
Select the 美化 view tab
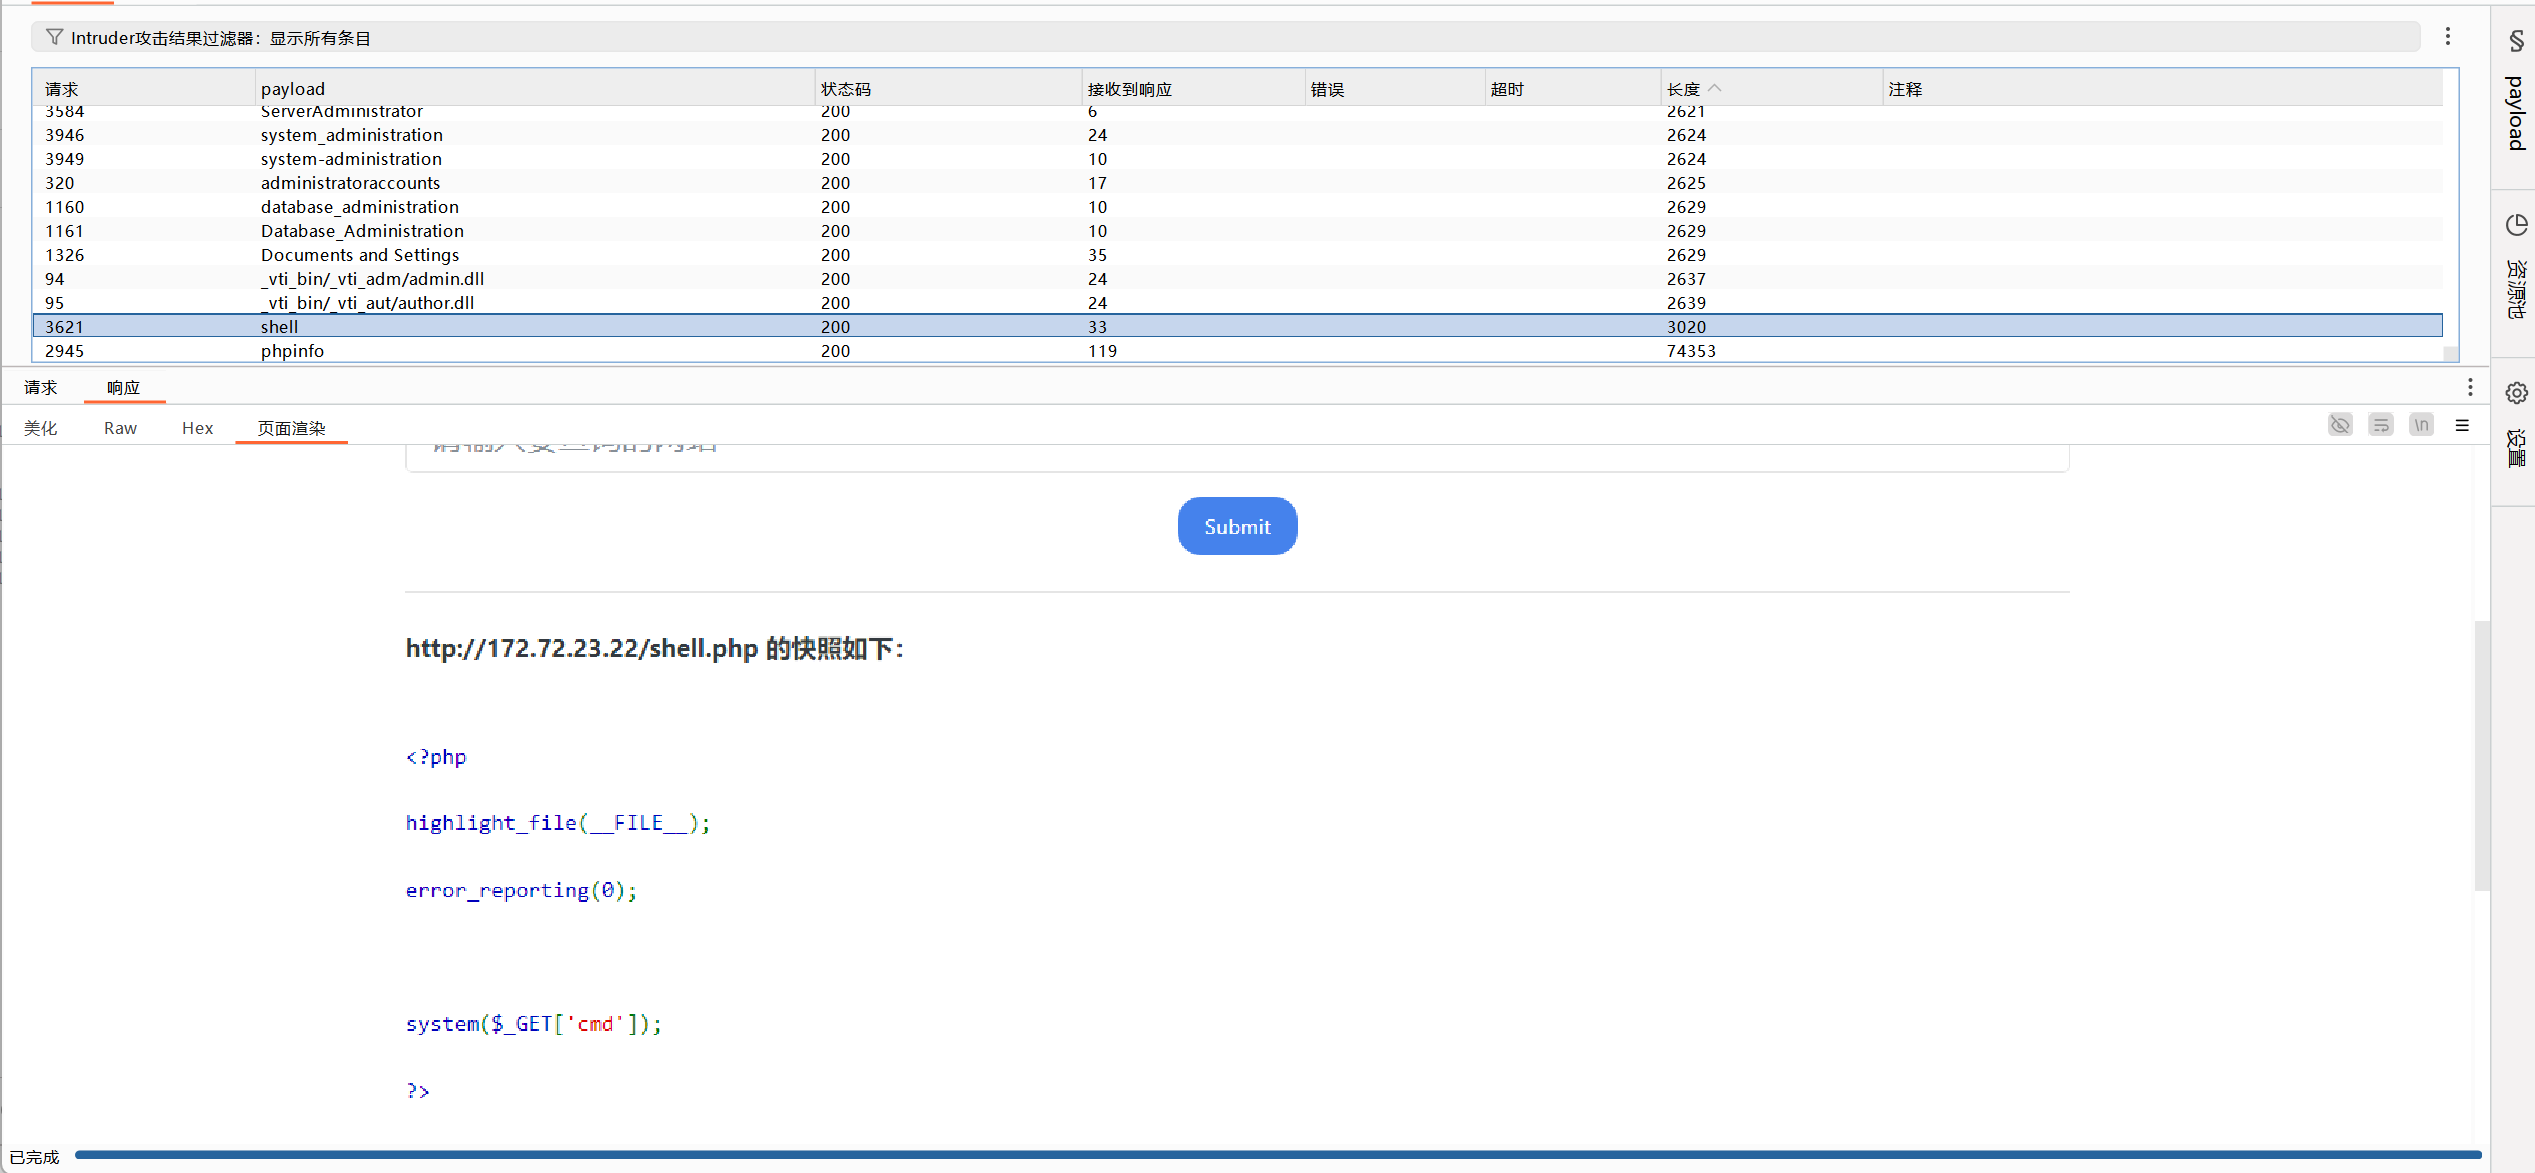(41, 428)
